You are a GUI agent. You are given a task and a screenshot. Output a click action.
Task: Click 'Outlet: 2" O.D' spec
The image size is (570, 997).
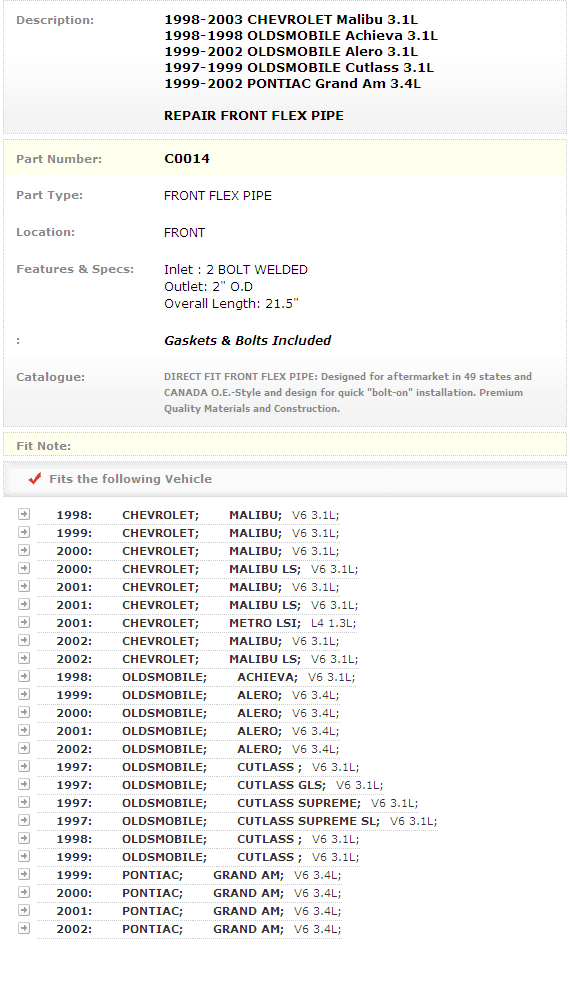click(x=209, y=287)
